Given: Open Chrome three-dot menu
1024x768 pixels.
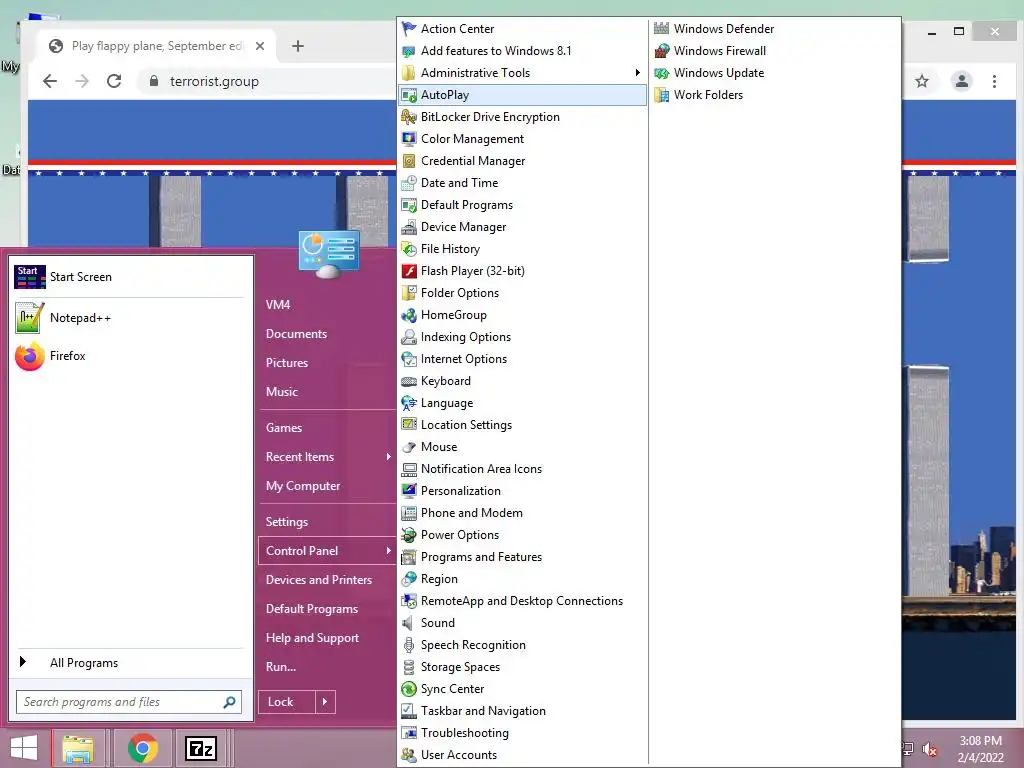Looking at the screenshot, I should point(994,81).
